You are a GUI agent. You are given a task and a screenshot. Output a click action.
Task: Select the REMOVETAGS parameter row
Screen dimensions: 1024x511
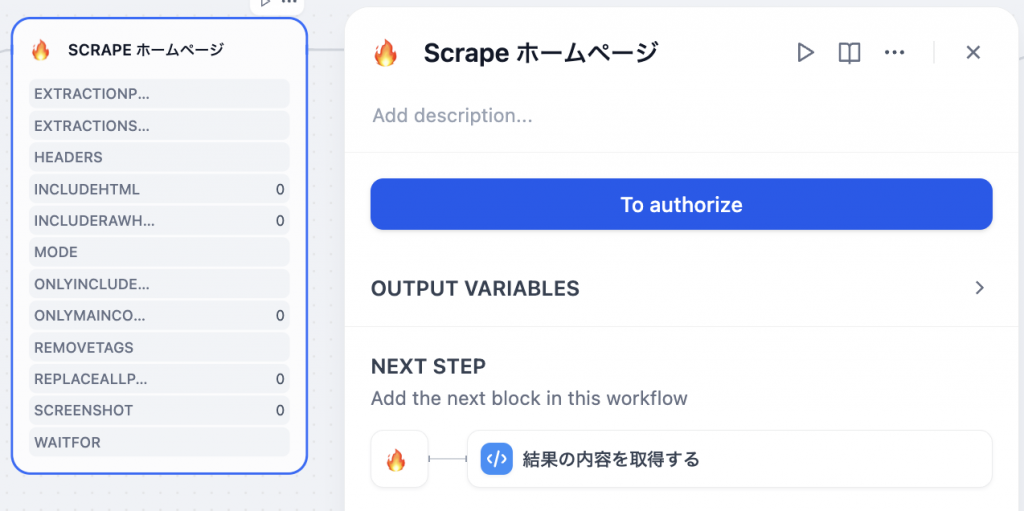point(159,348)
